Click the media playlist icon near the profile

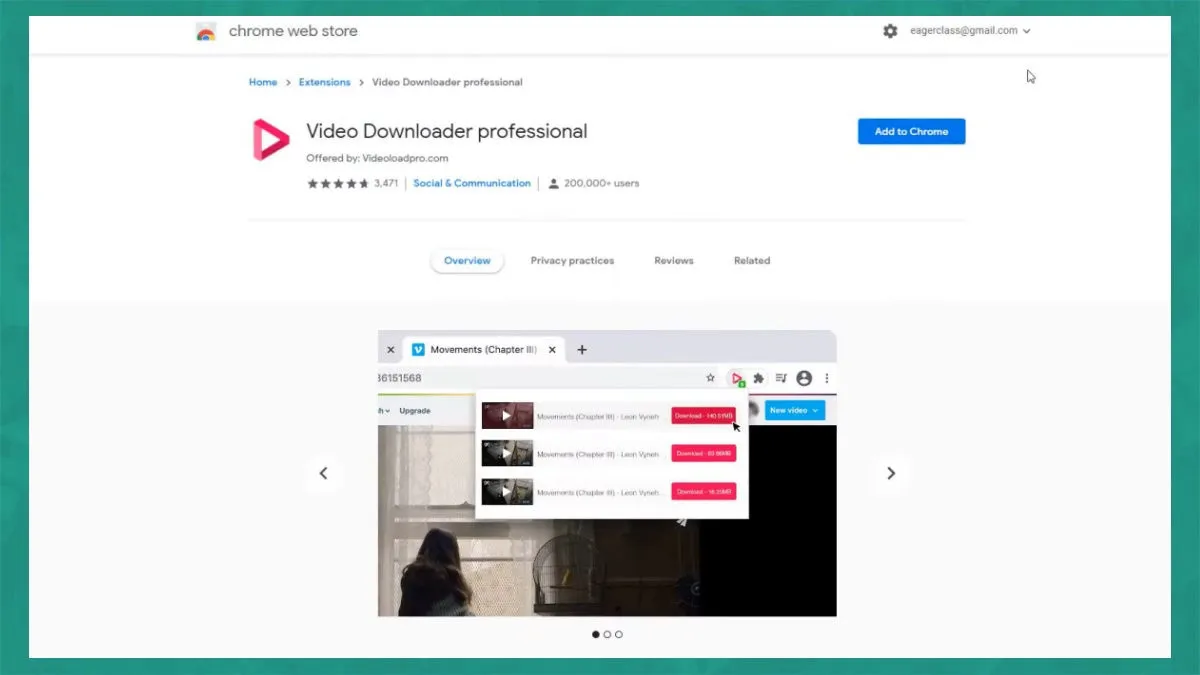781,378
